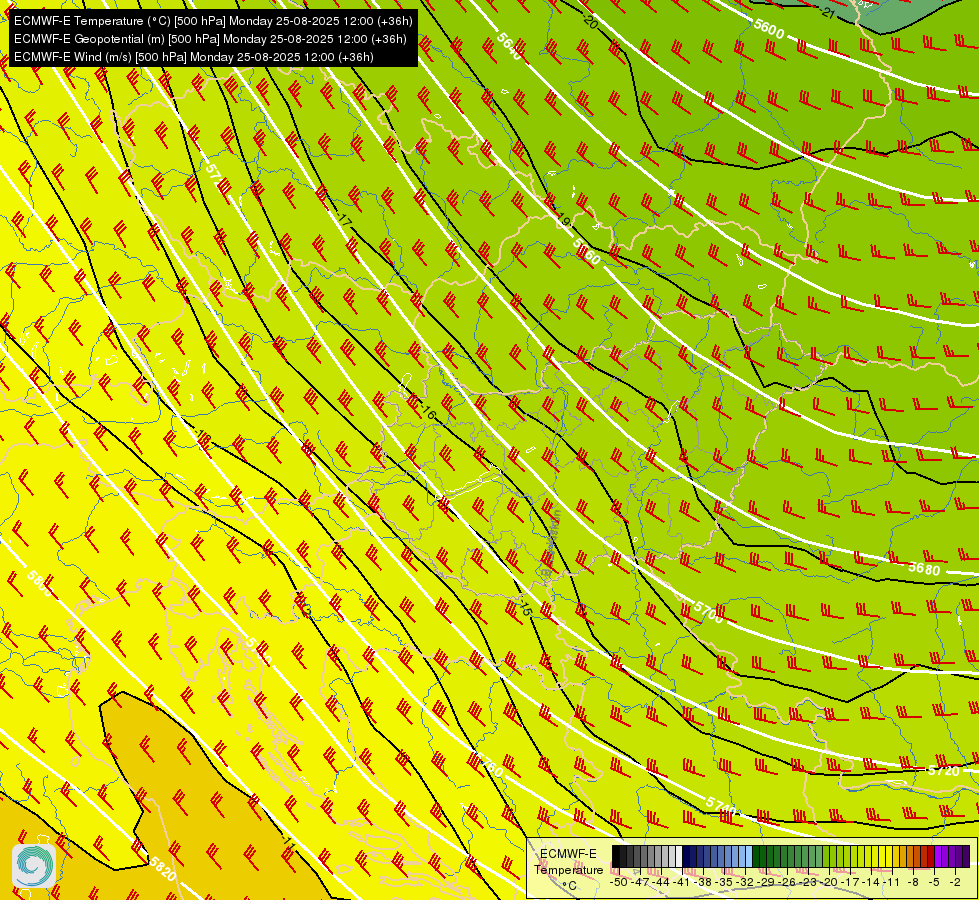The width and height of the screenshot is (979, 900).
Task: Click the -5 legend tick label
Action: [x=934, y=882]
